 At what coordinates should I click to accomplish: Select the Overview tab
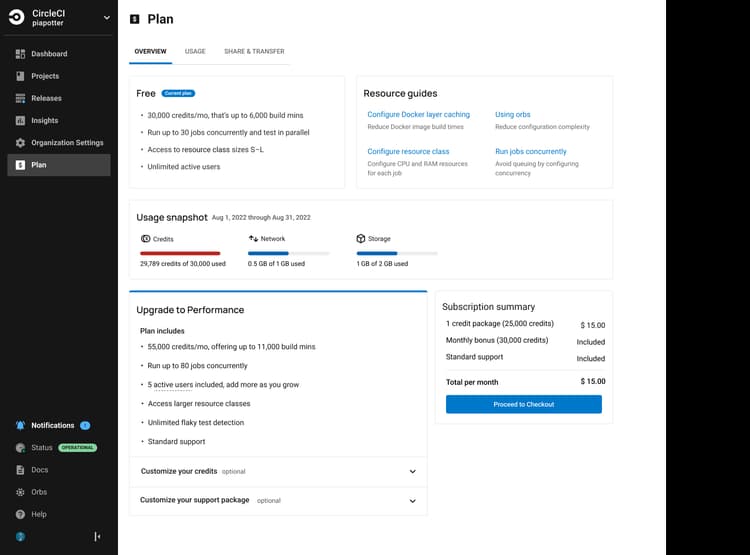(x=150, y=52)
